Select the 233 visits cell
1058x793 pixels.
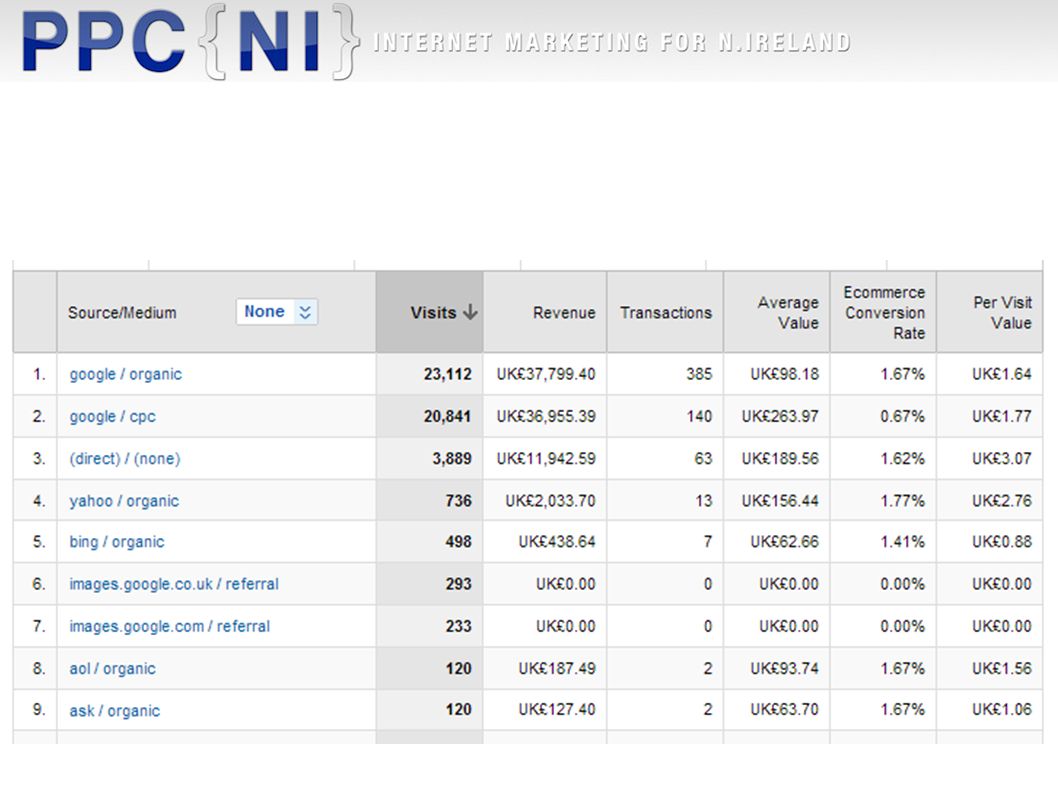[430, 626]
